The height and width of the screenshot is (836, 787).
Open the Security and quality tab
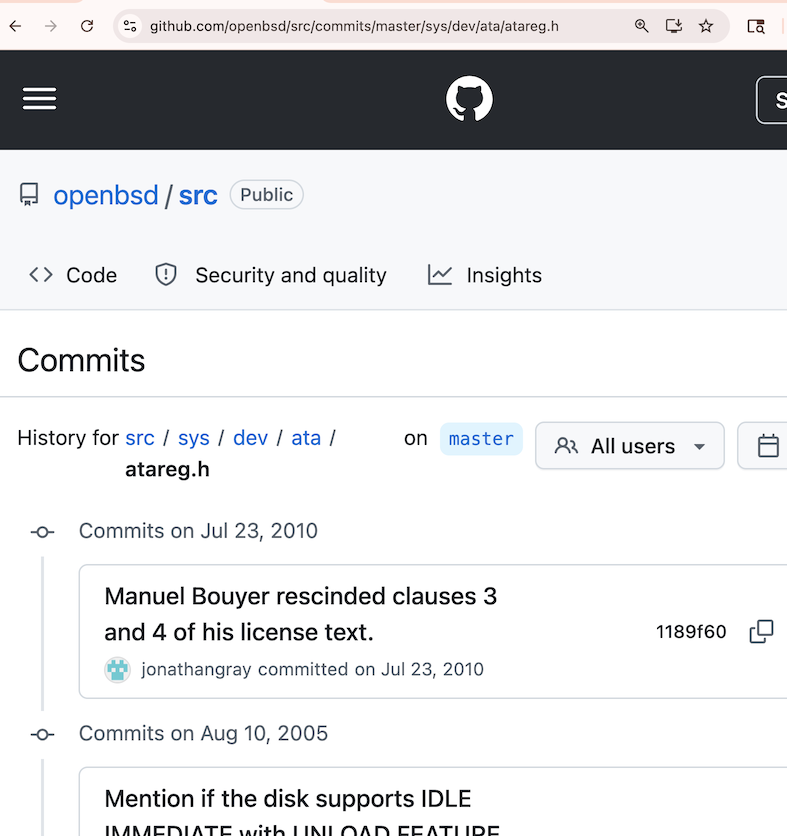[x=271, y=275]
